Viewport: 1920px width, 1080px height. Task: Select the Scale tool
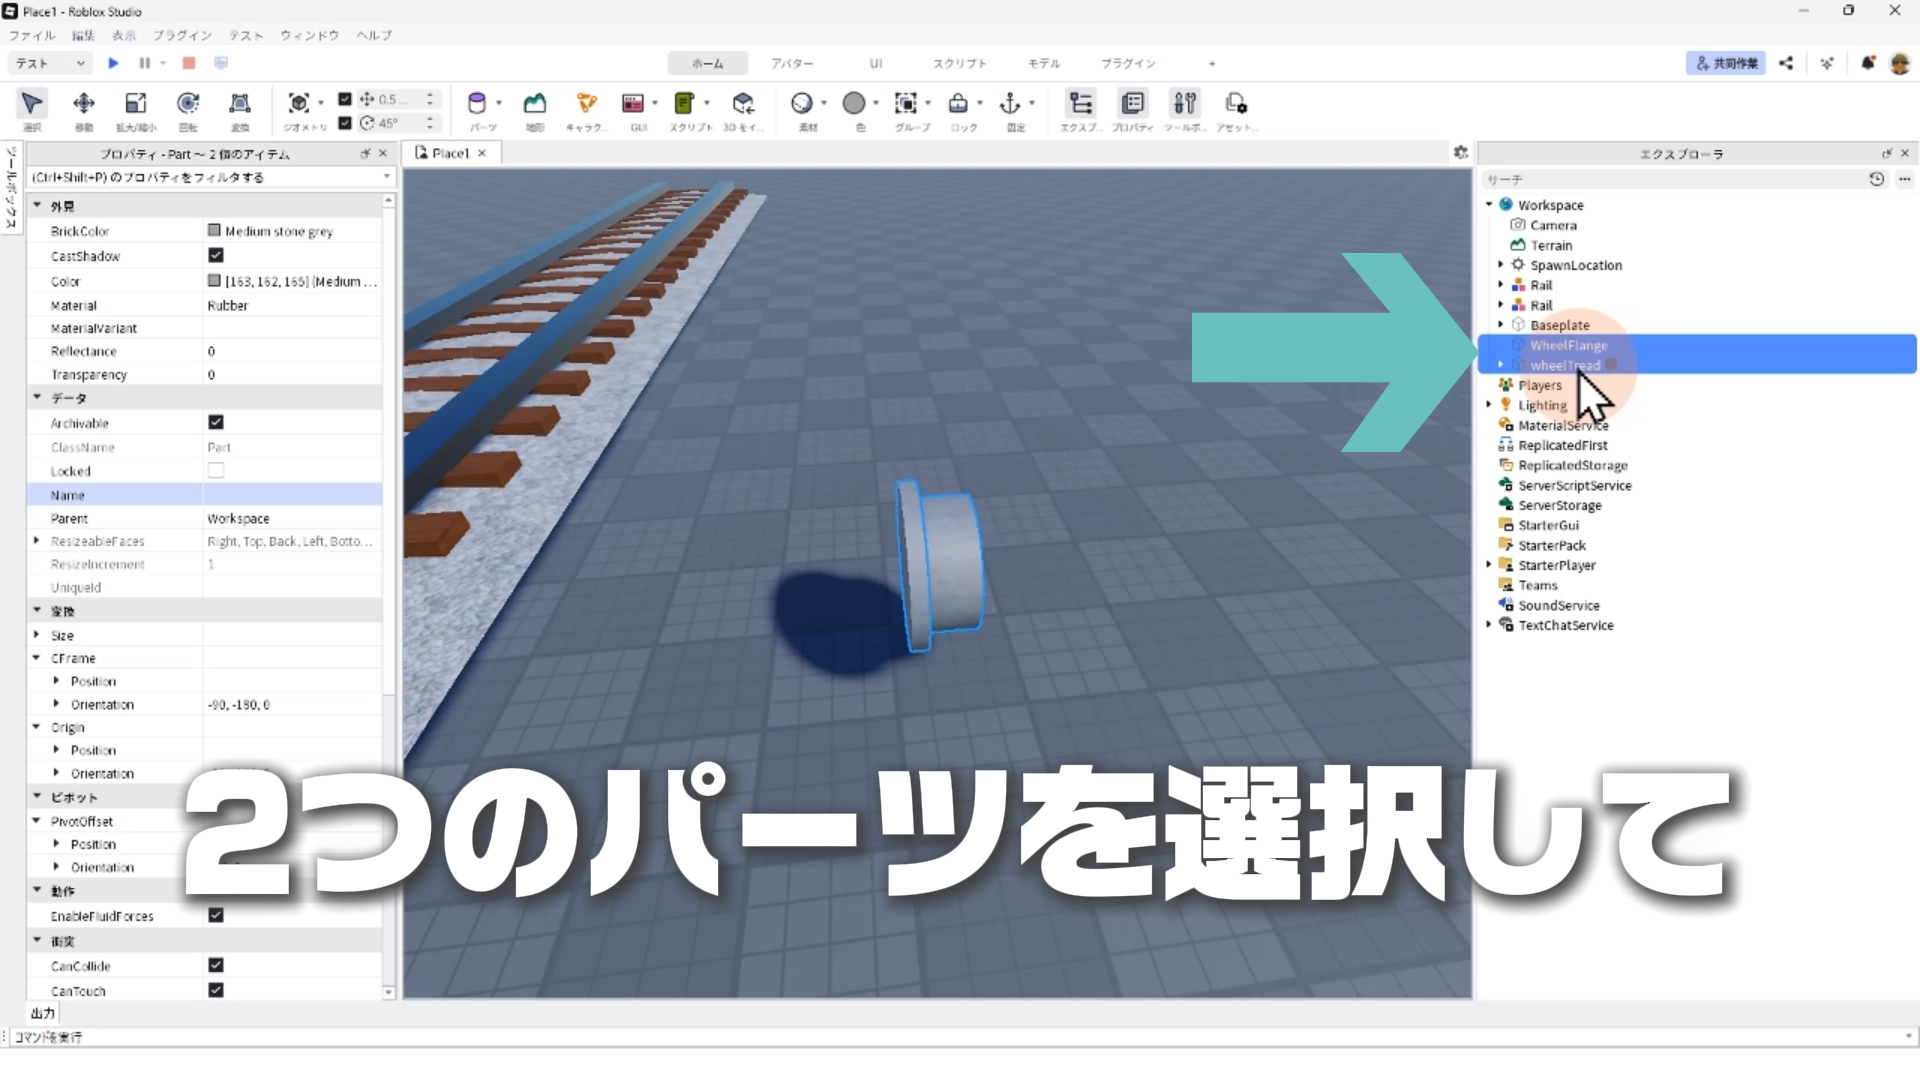click(x=135, y=104)
